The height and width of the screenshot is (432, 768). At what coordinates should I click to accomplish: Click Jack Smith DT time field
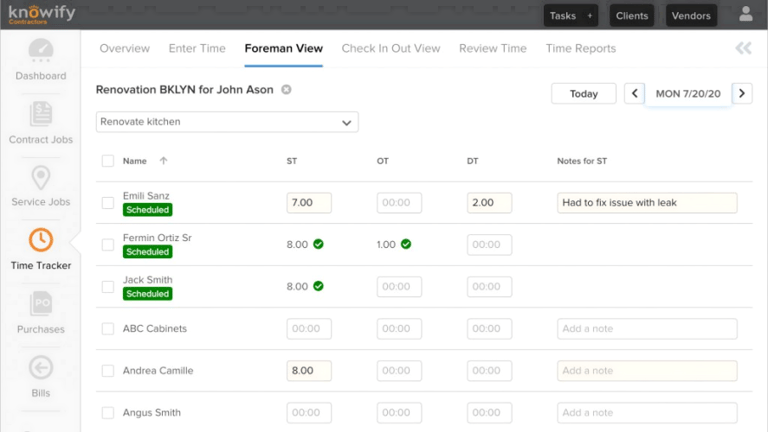(x=489, y=287)
